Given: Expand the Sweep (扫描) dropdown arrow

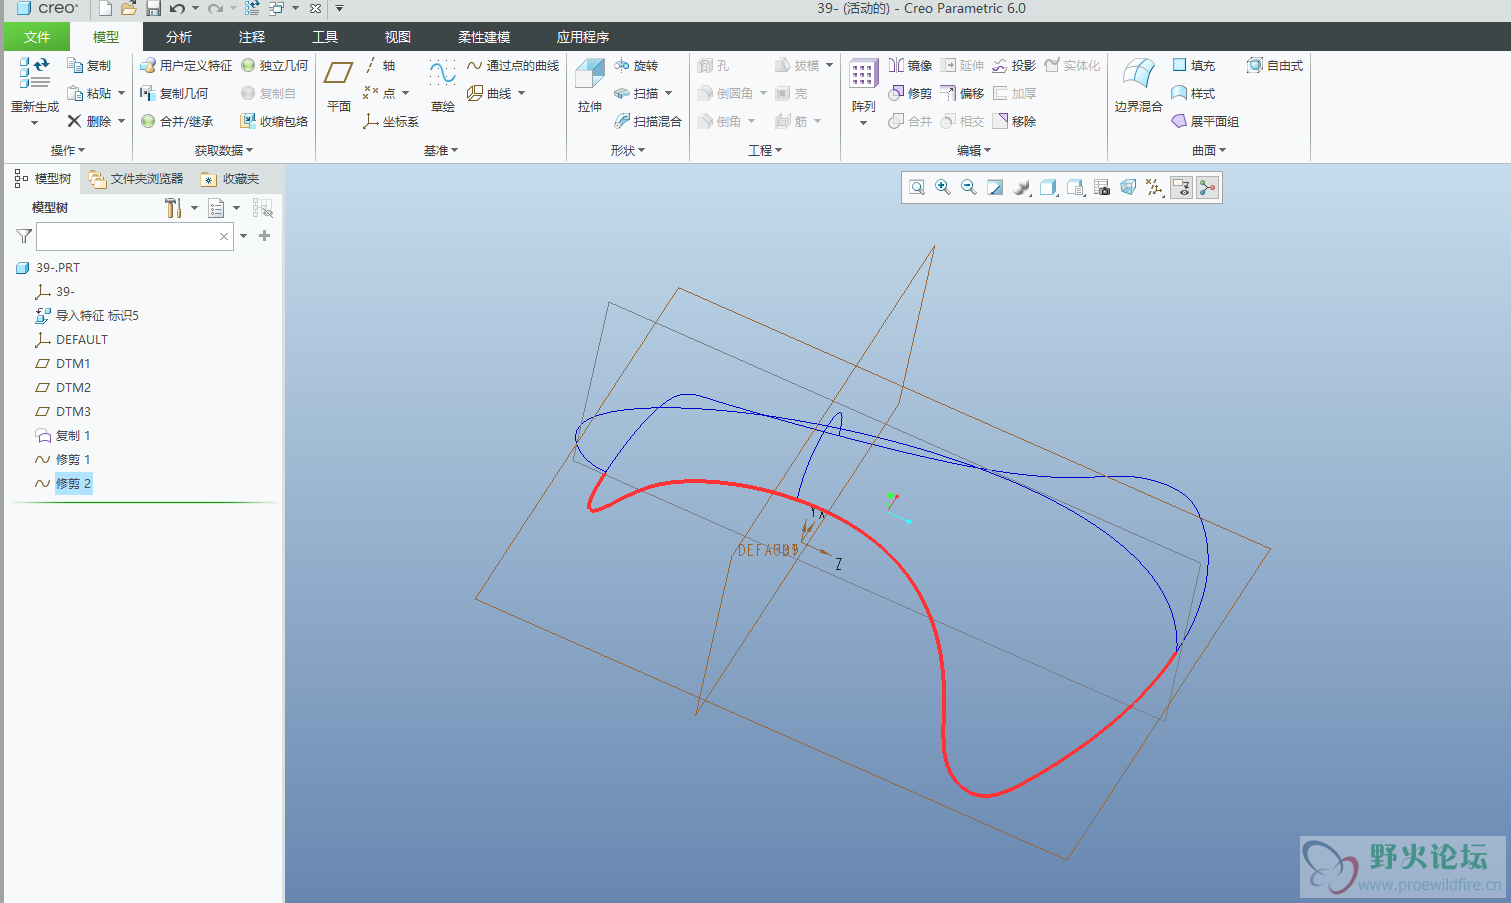Looking at the screenshot, I should tap(668, 93).
